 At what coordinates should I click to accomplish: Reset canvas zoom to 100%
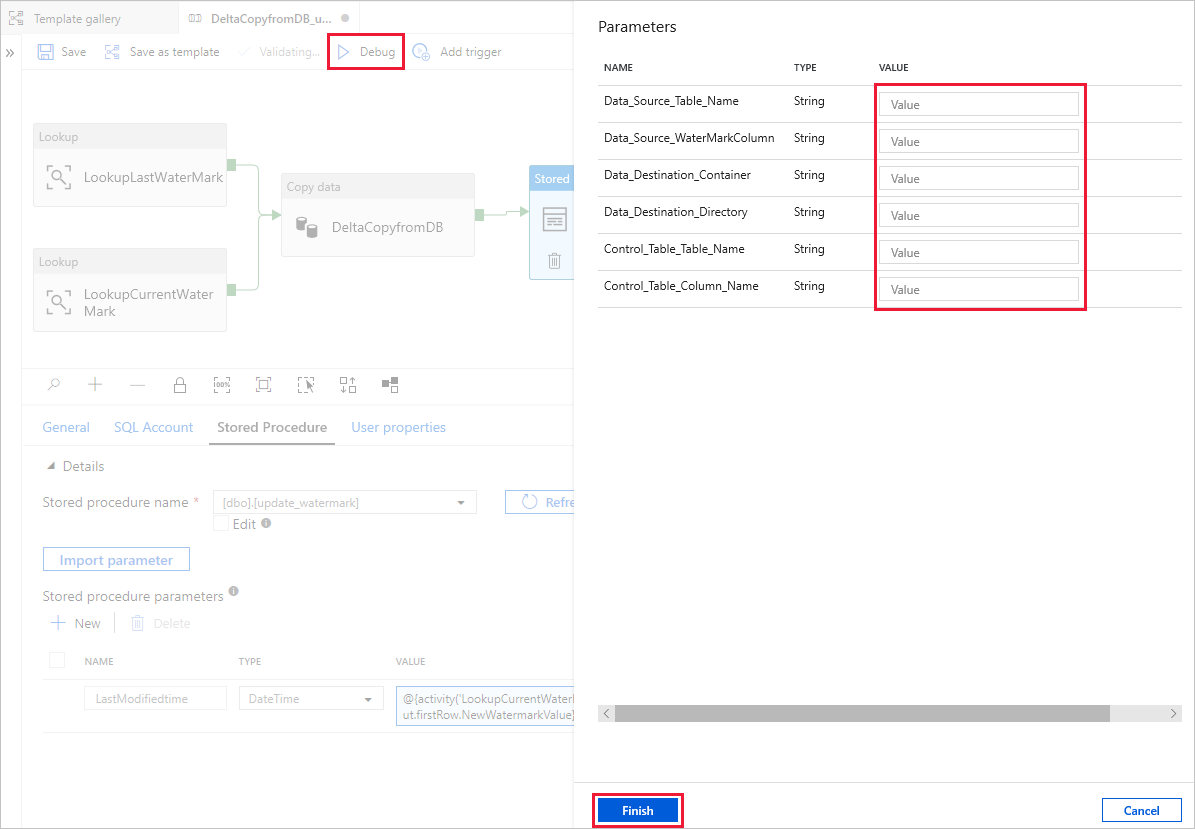[x=222, y=385]
